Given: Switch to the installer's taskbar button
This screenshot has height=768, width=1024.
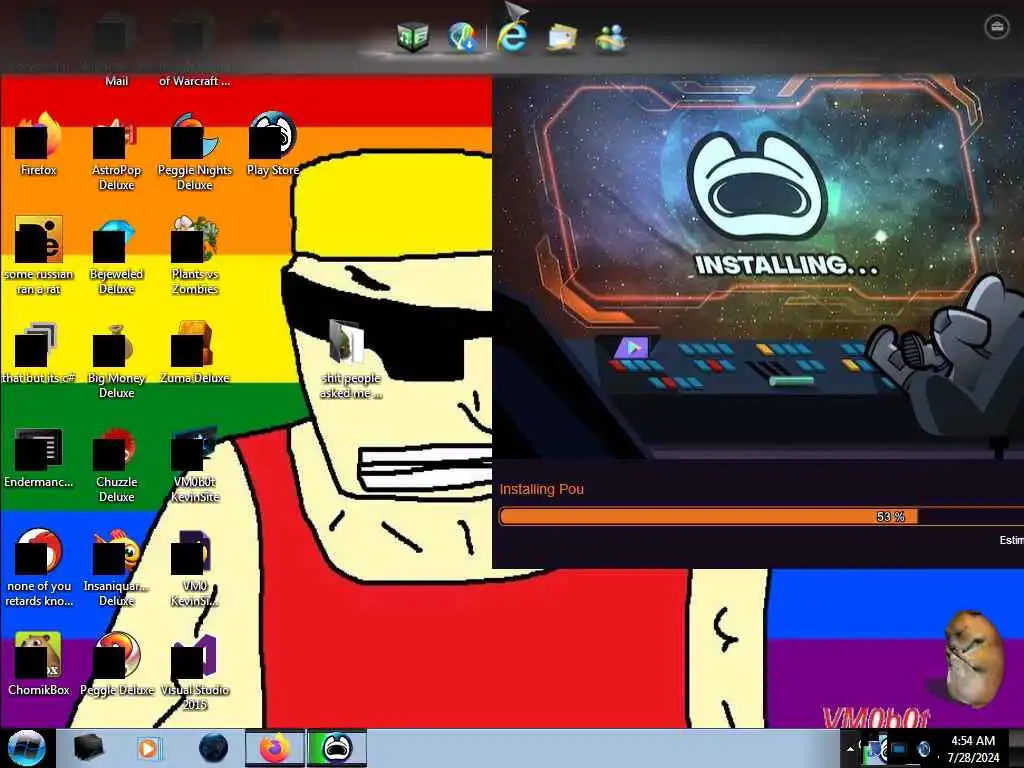Looking at the screenshot, I should (337, 748).
